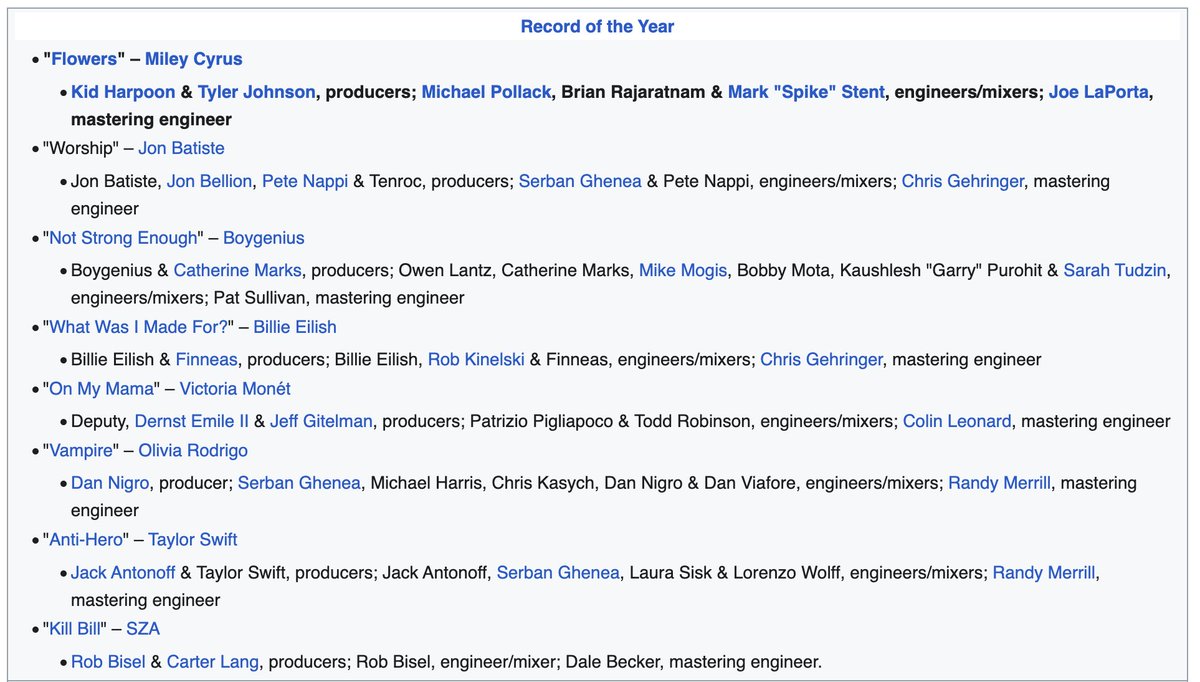Visit the Olivia Rodrigo artist page
The image size is (1200, 682).
click(193, 450)
